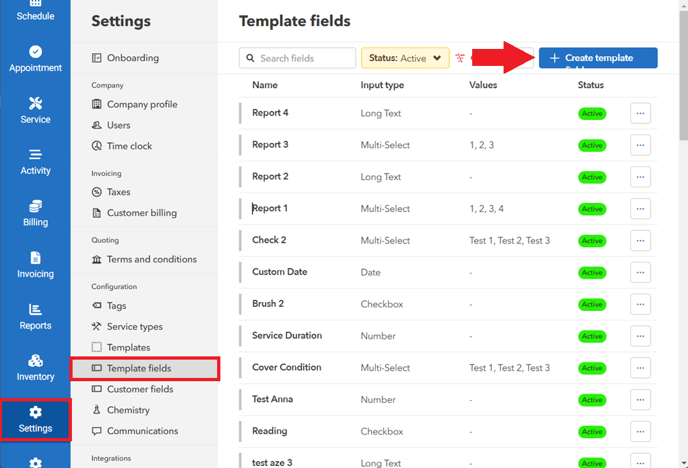Open Invoicing document icon
The height and width of the screenshot is (468, 688).
[35, 258]
